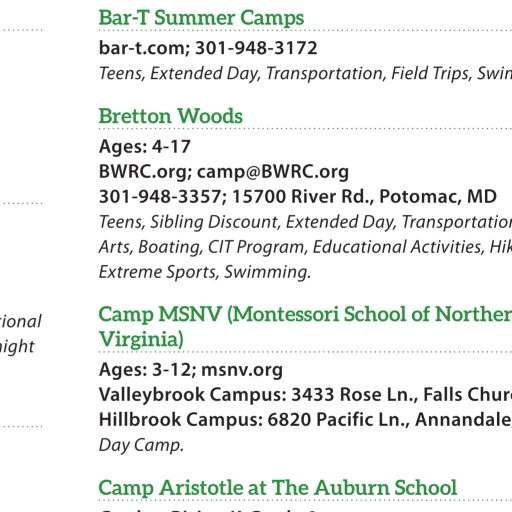Click the Ages: 4-17 text

pos(145,146)
